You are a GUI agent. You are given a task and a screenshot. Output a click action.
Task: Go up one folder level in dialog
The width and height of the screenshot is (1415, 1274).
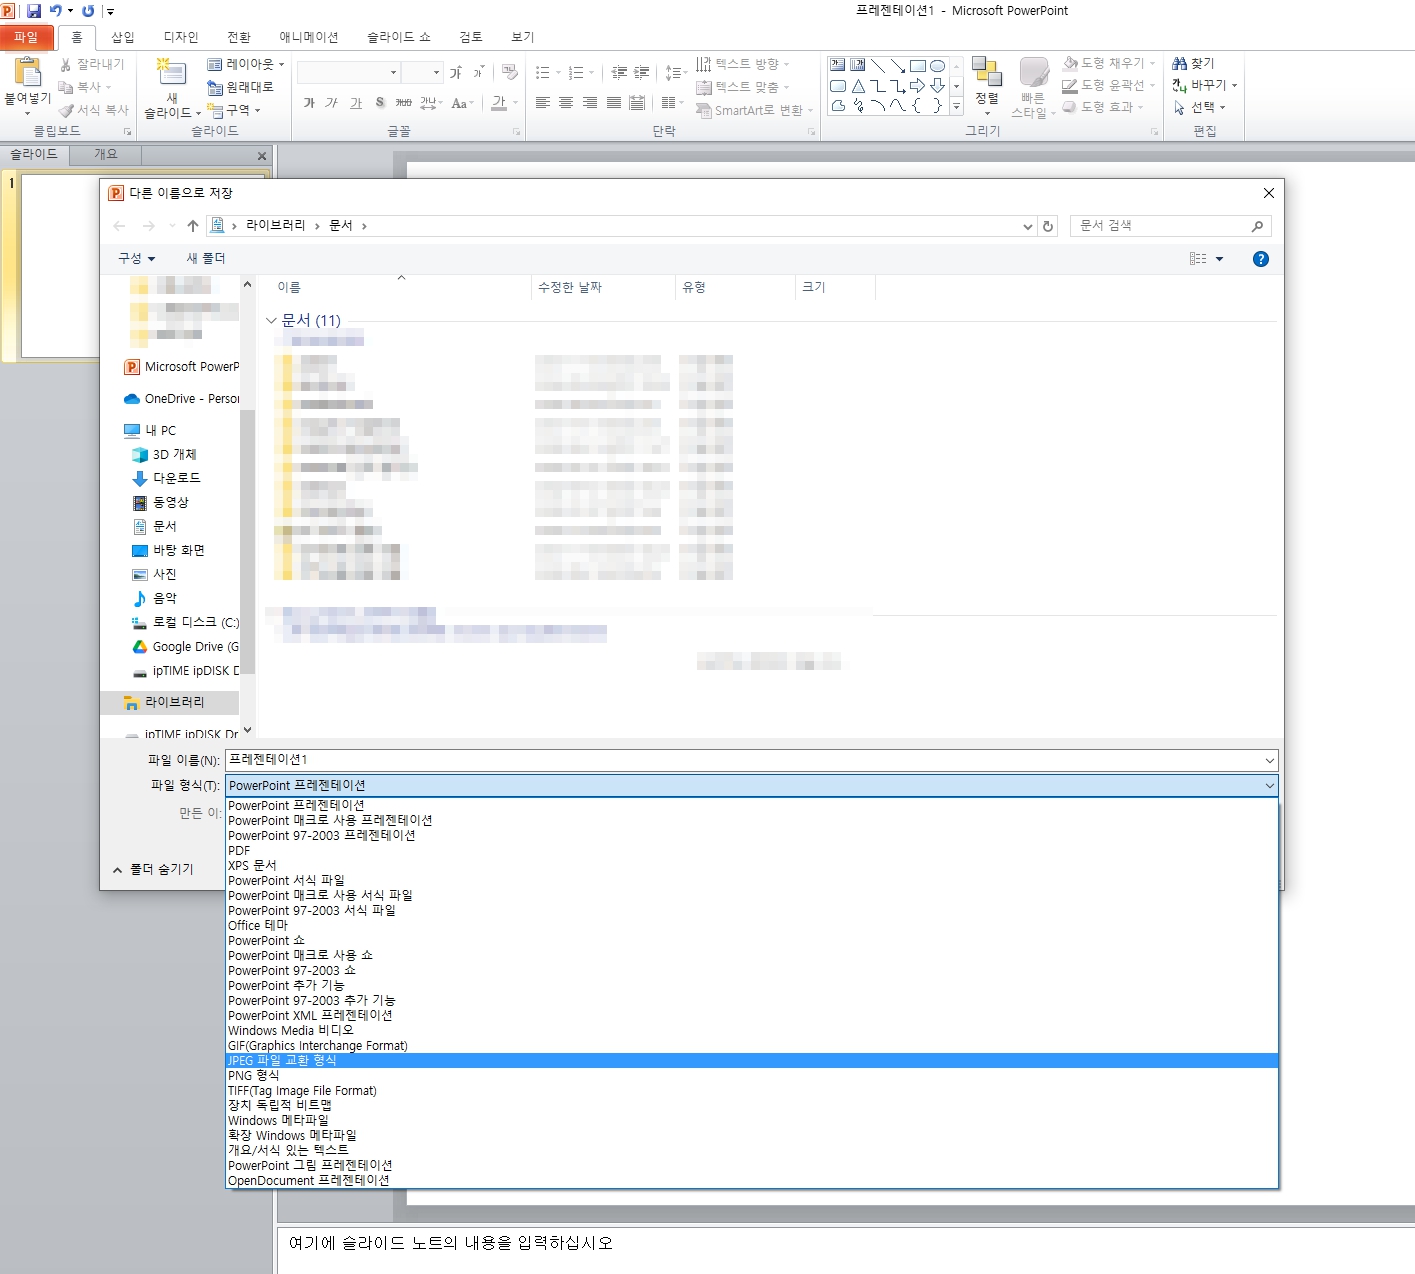193,226
